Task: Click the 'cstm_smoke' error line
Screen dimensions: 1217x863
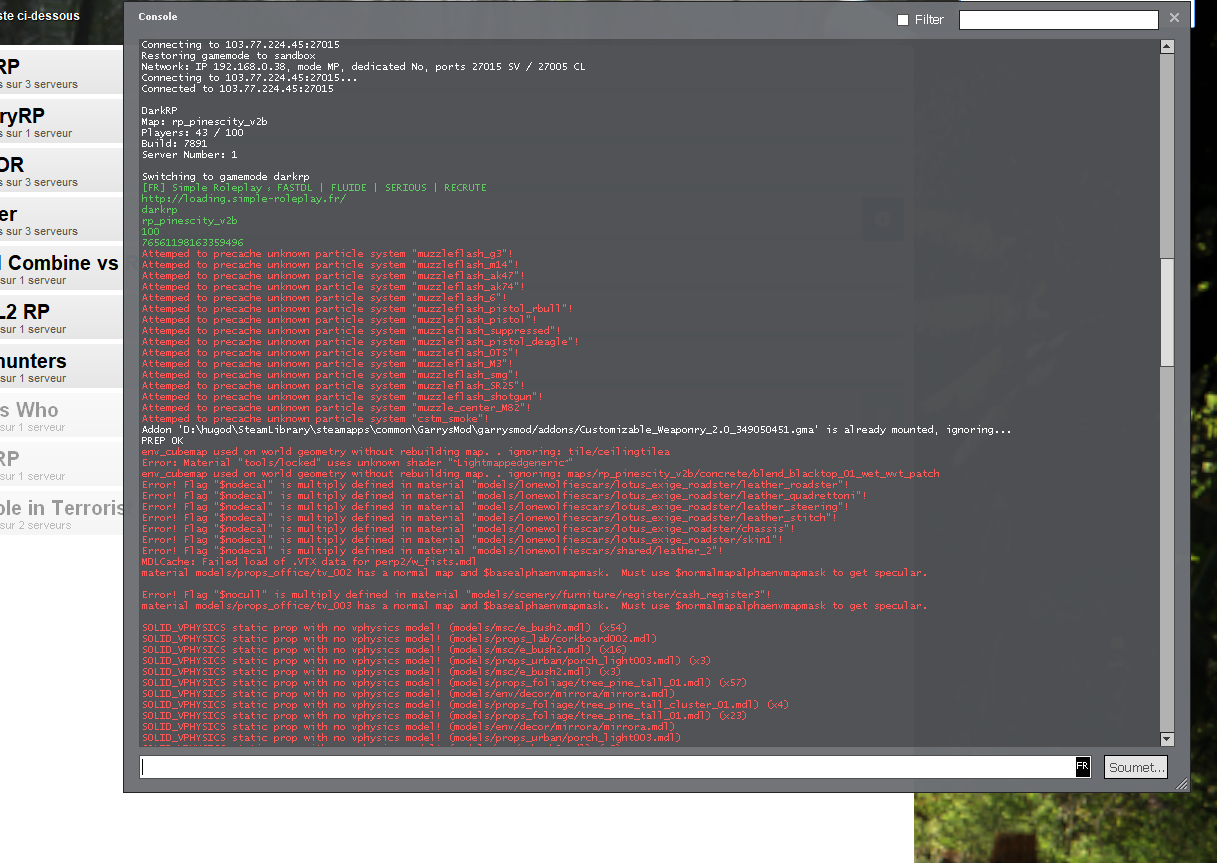Action: coord(315,419)
